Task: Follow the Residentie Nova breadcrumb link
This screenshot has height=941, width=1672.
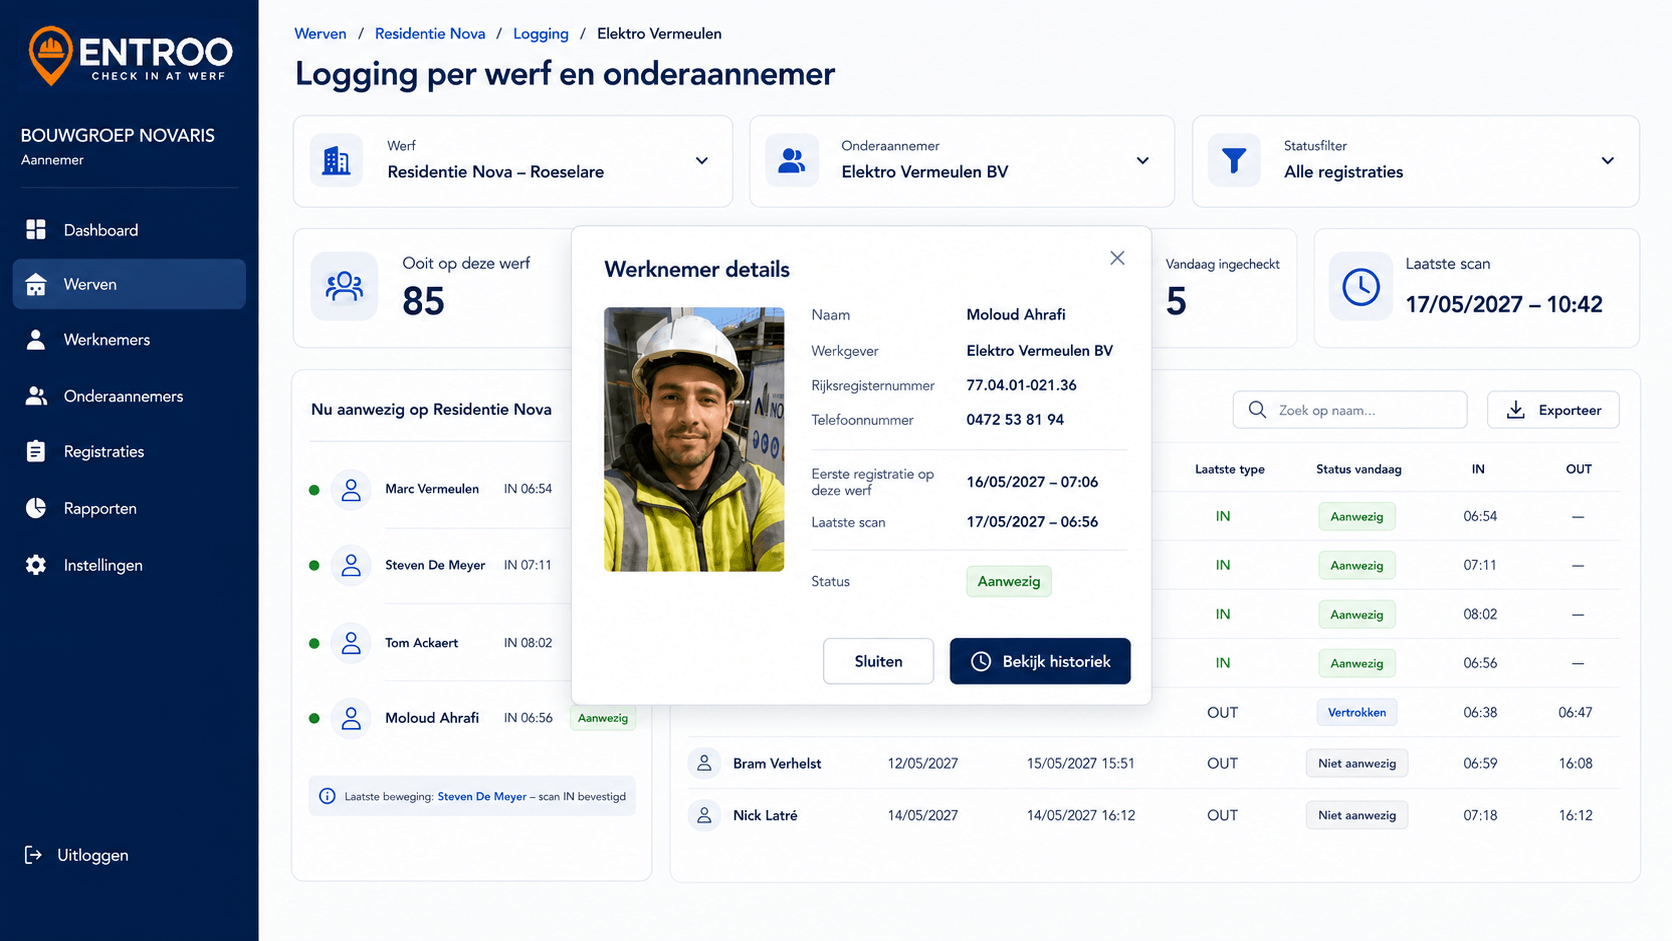Action: click(x=430, y=33)
